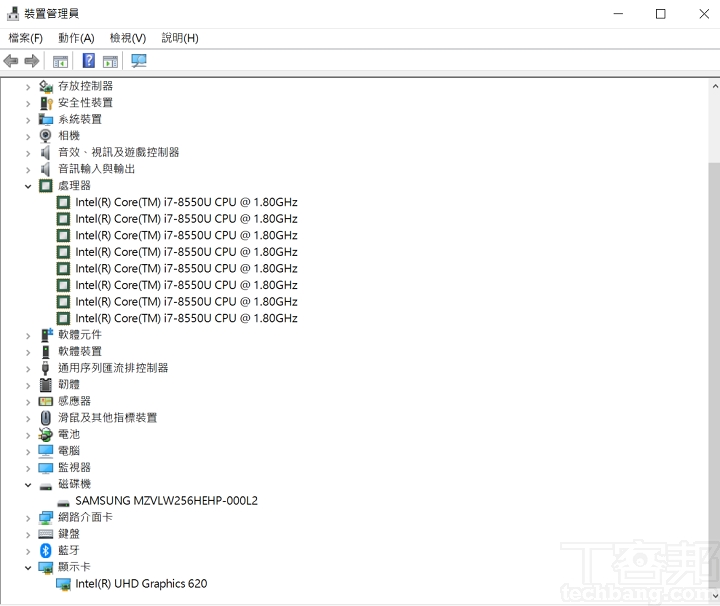Screen dimensions: 720x606
Task: Click the 處理器 chip icon
Action: [45, 185]
